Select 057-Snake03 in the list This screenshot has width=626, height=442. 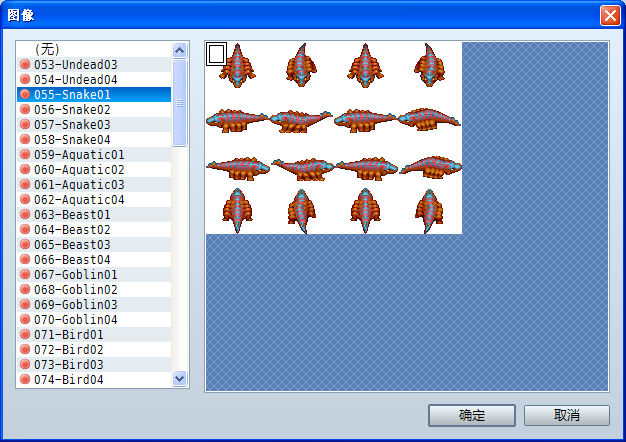[x=94, y=125]
